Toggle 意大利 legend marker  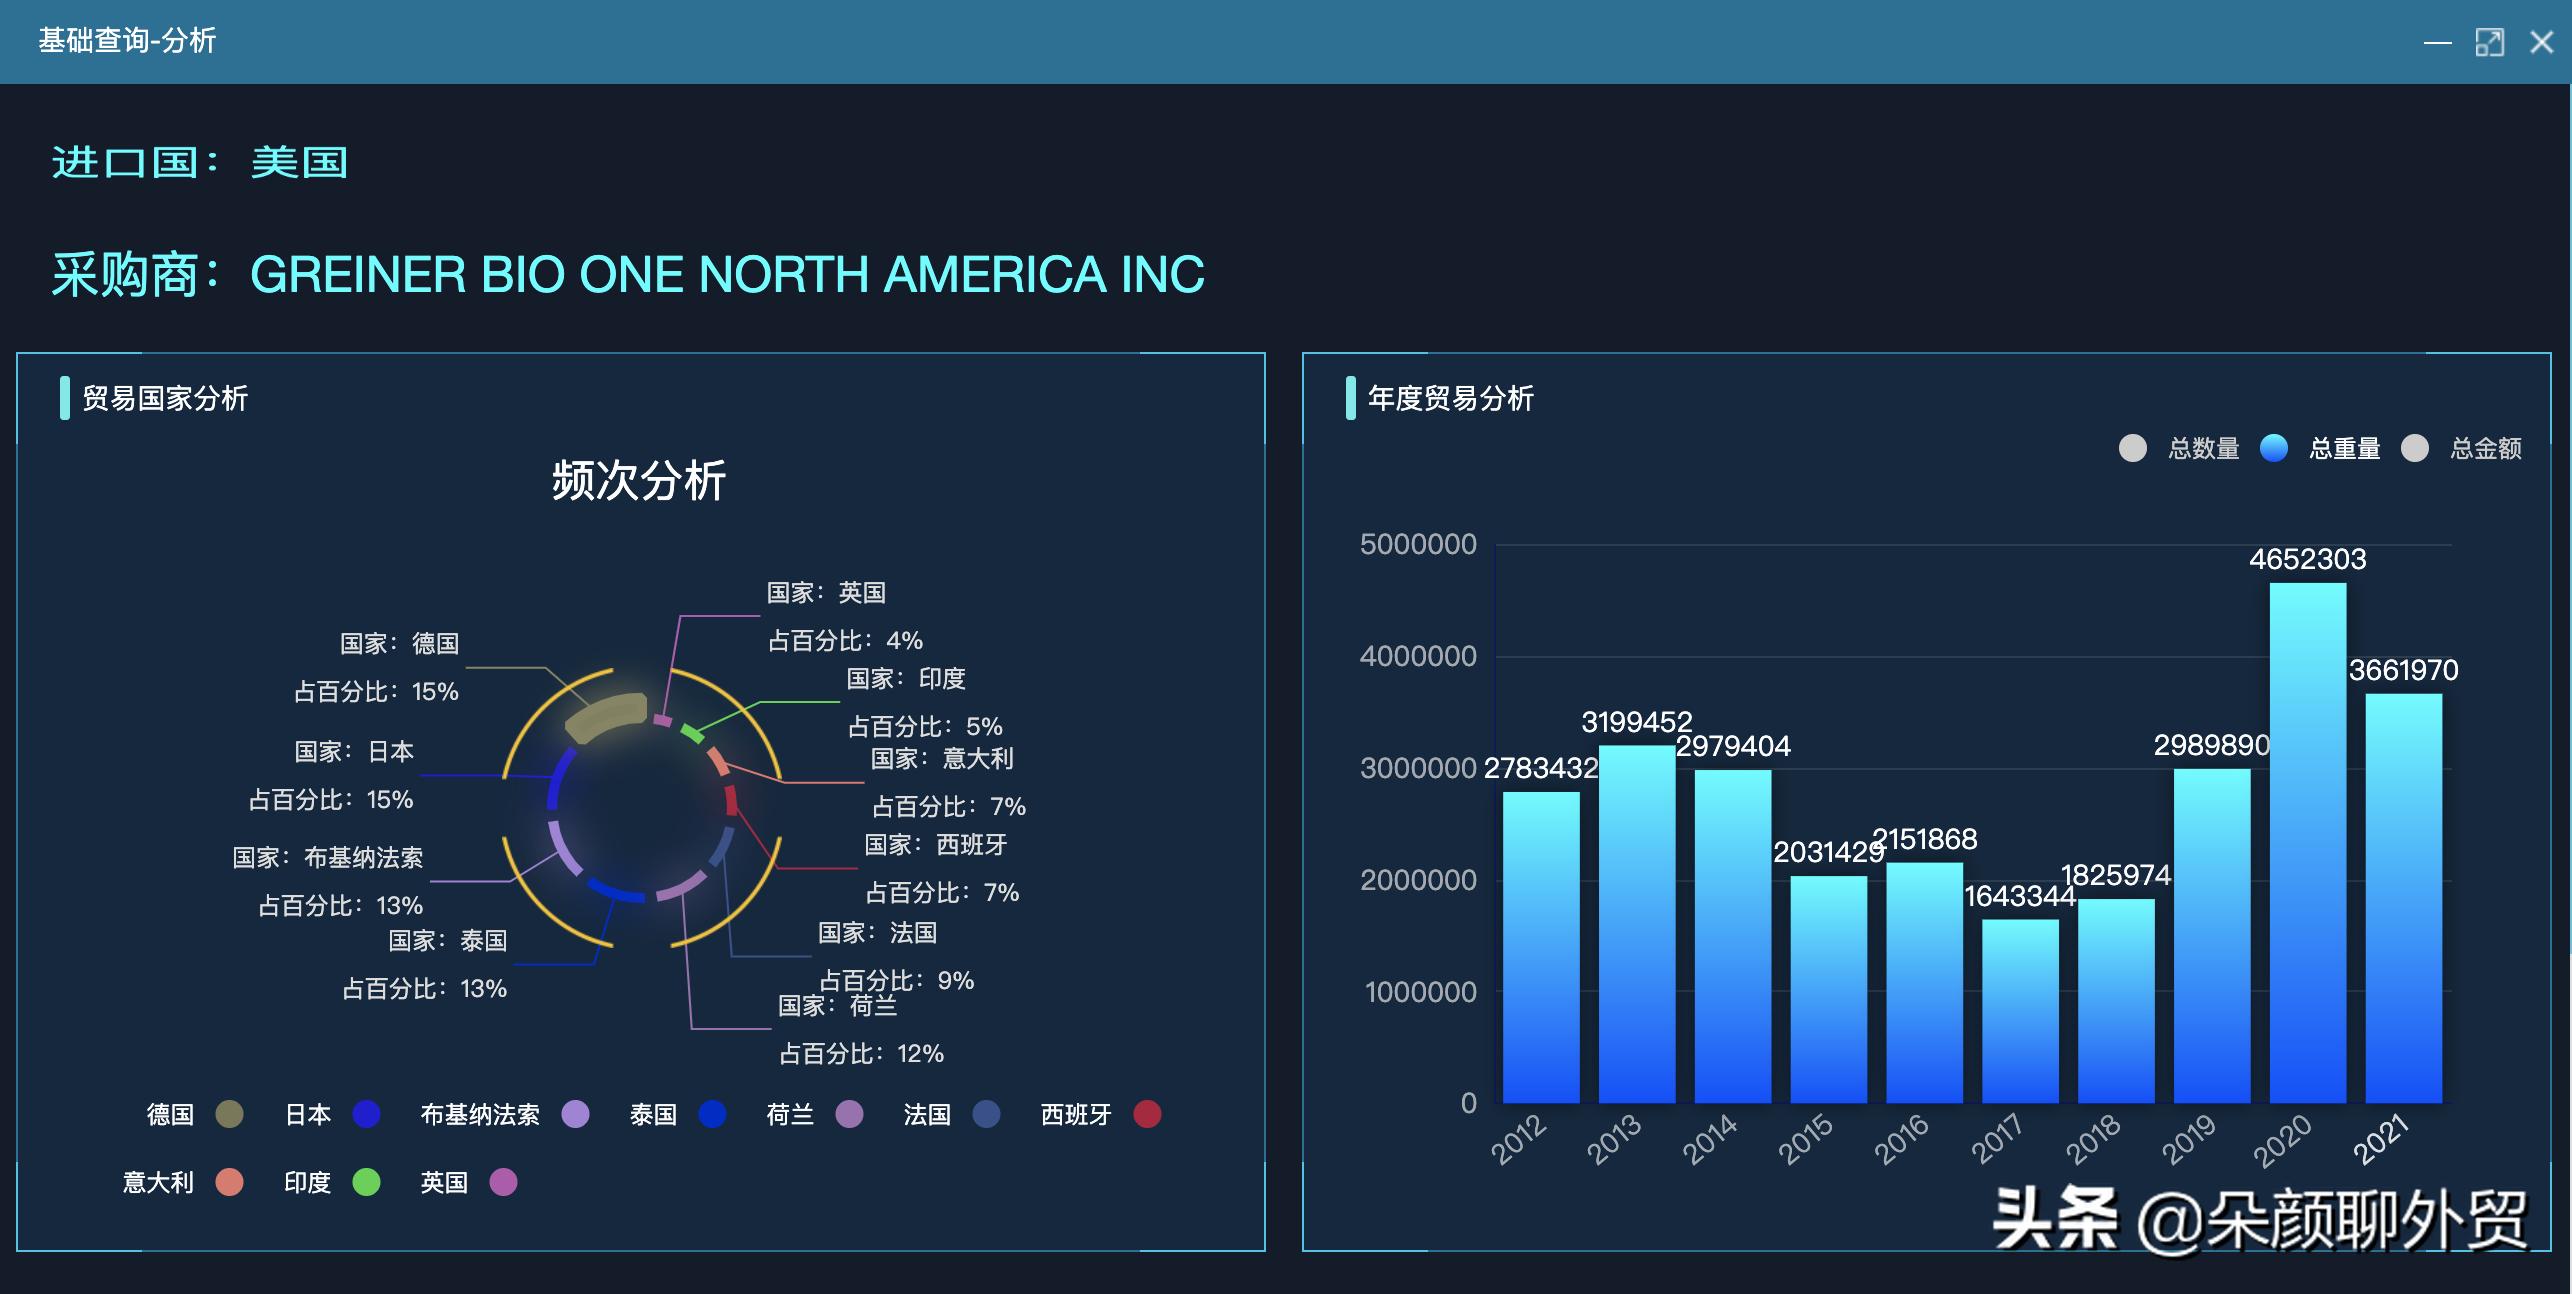[229, 1182]
